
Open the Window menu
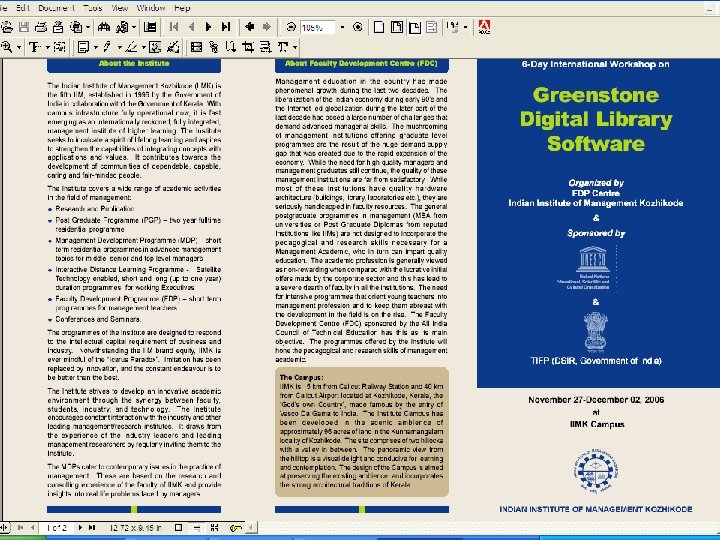click(151, 8)
